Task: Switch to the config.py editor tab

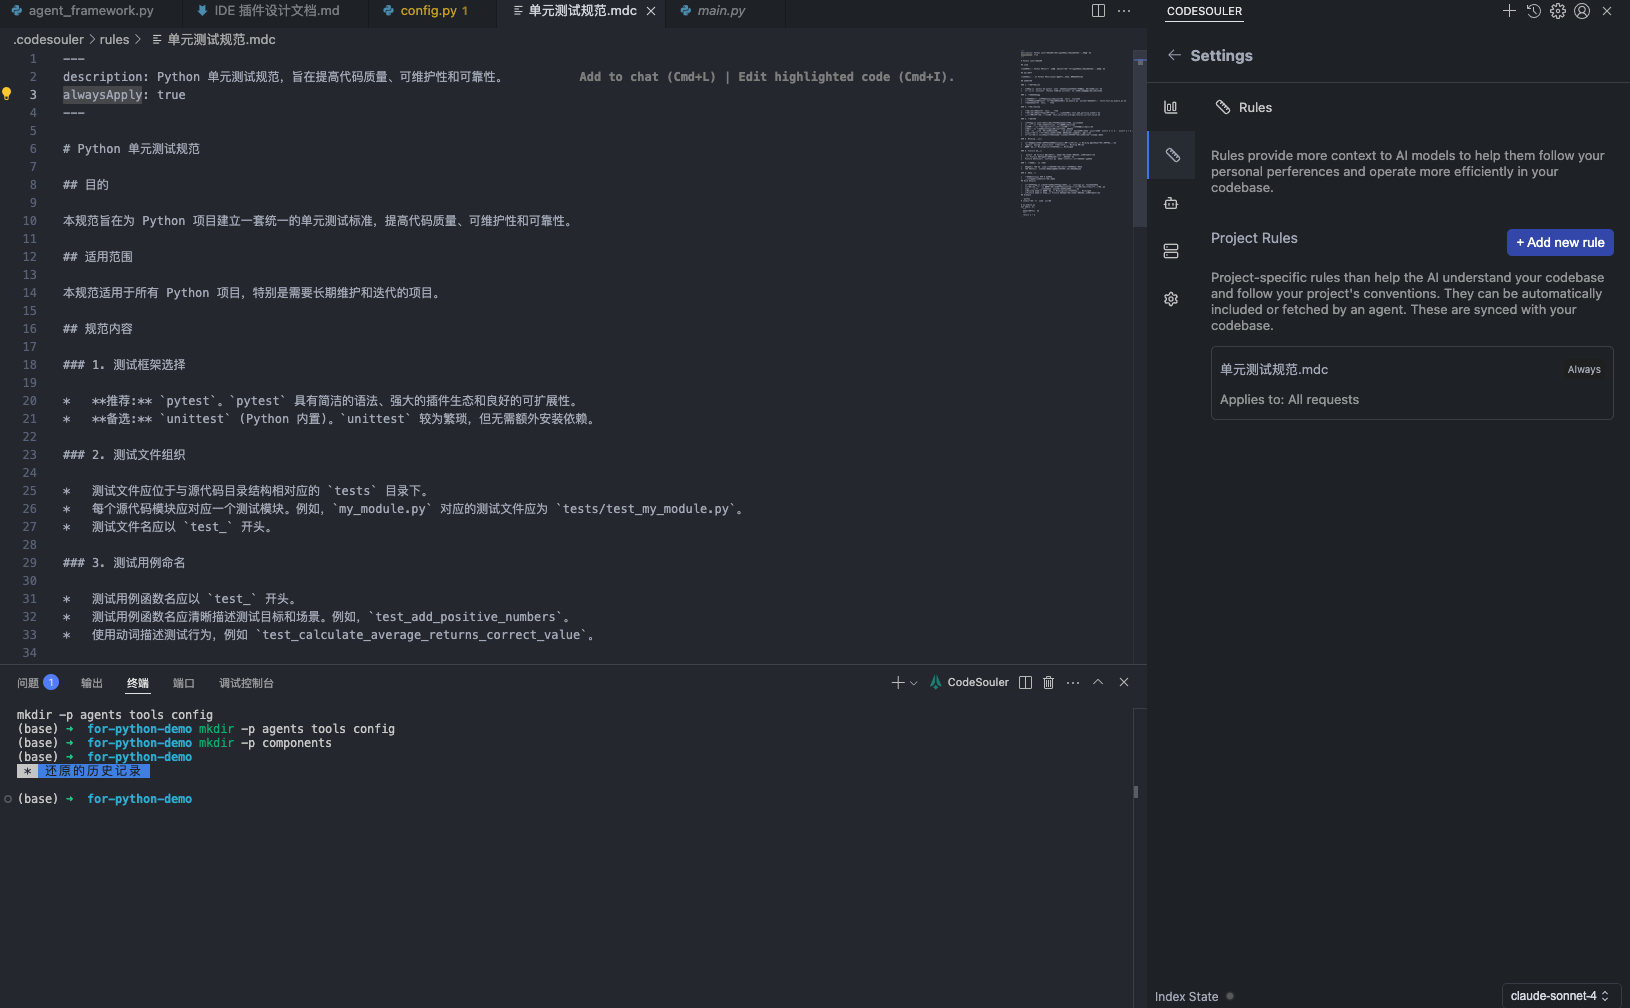Action: tap(428, 11)
